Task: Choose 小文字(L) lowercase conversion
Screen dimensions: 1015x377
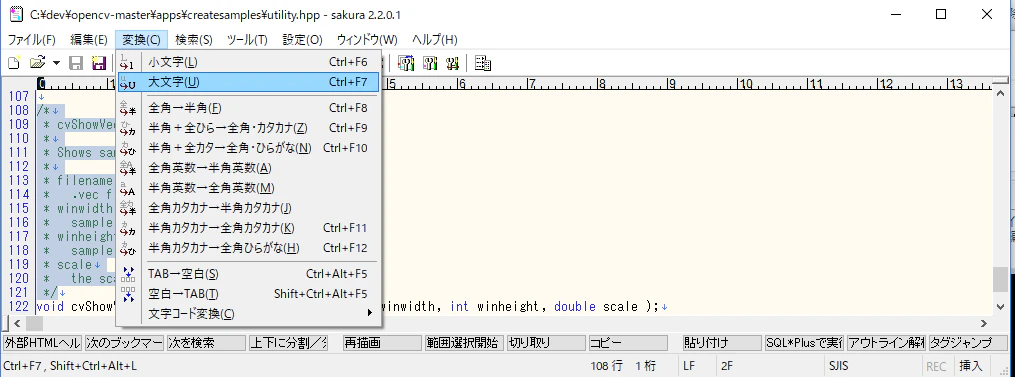Action: (x=249, y=62)
